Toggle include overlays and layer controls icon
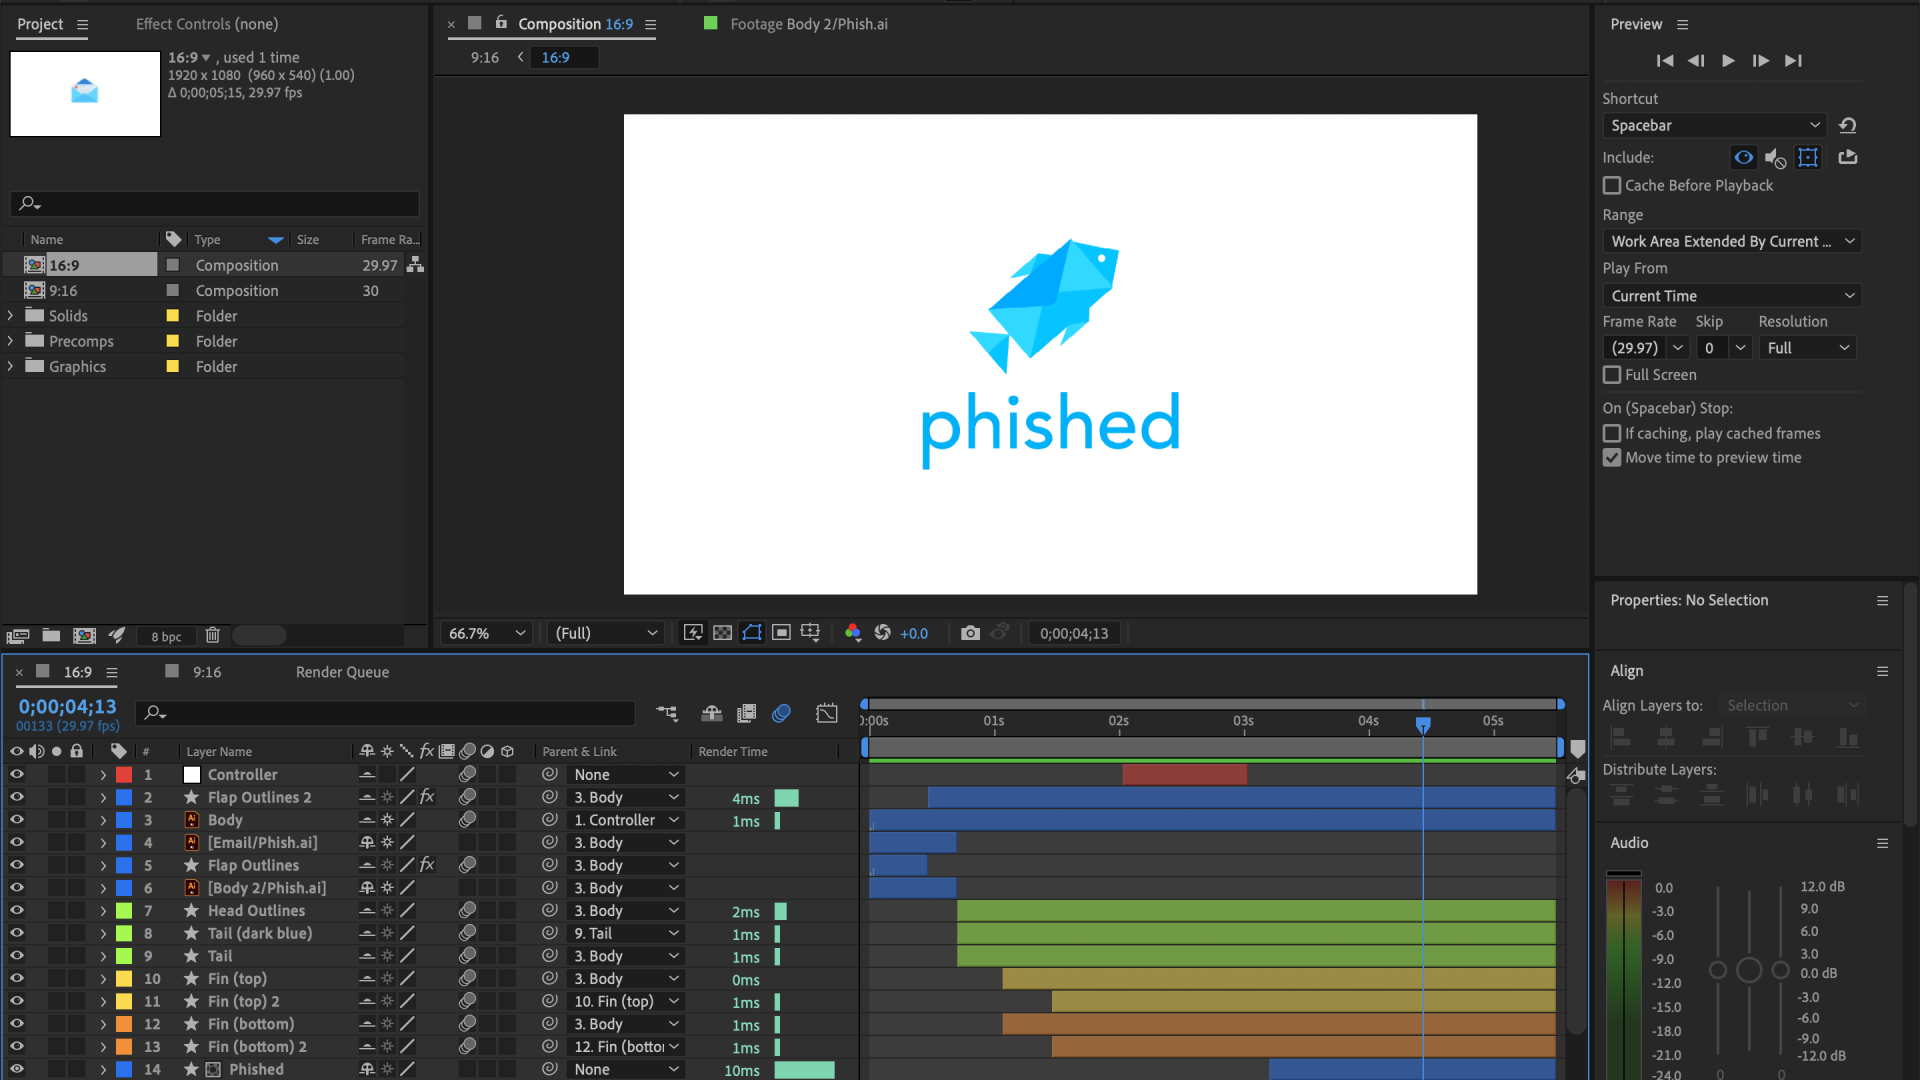The width and height of the screenshot is (1920, 1080). point(1808,158)
